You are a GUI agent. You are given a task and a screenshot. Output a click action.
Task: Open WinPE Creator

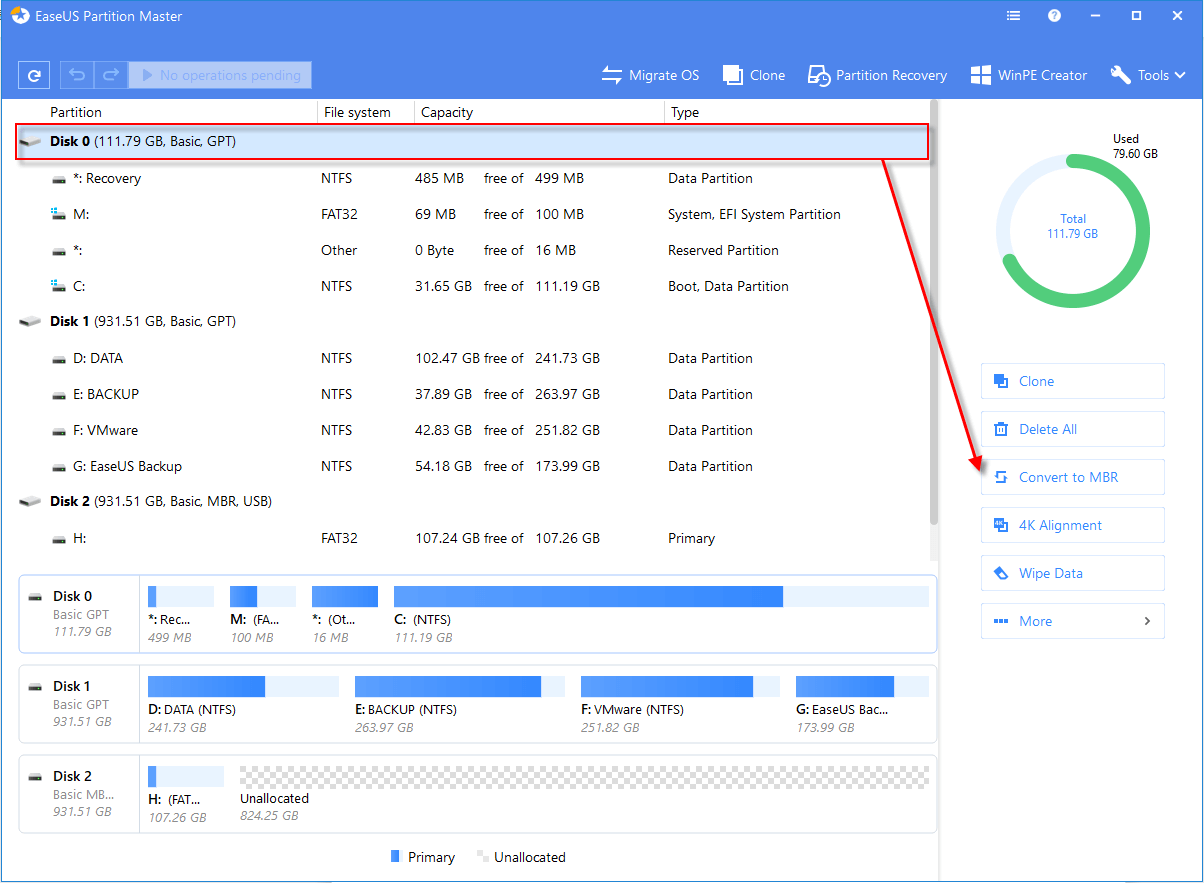point(1028,75)
